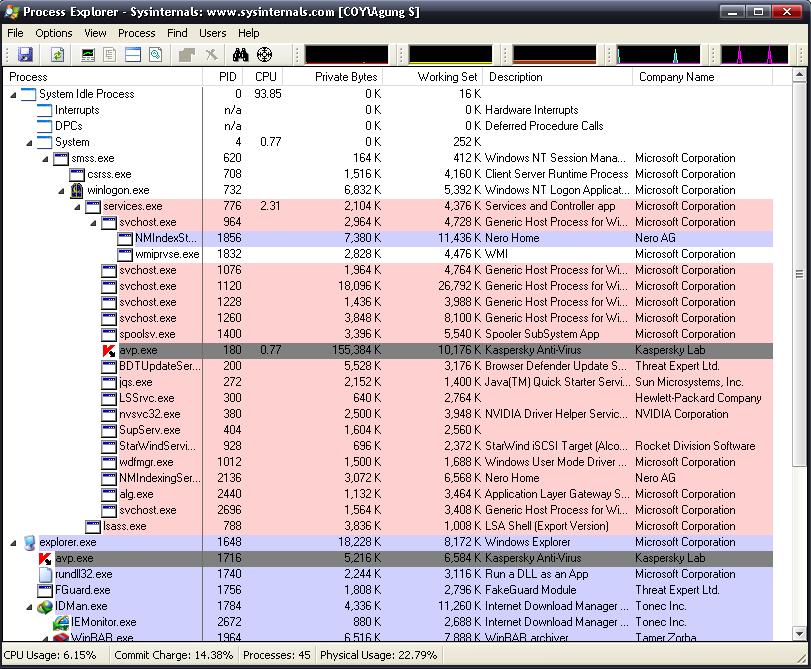The width and height of the screenshot is (811, 669).
Task: Click the first CPU usage mini graph
Action: click(347, 54)
